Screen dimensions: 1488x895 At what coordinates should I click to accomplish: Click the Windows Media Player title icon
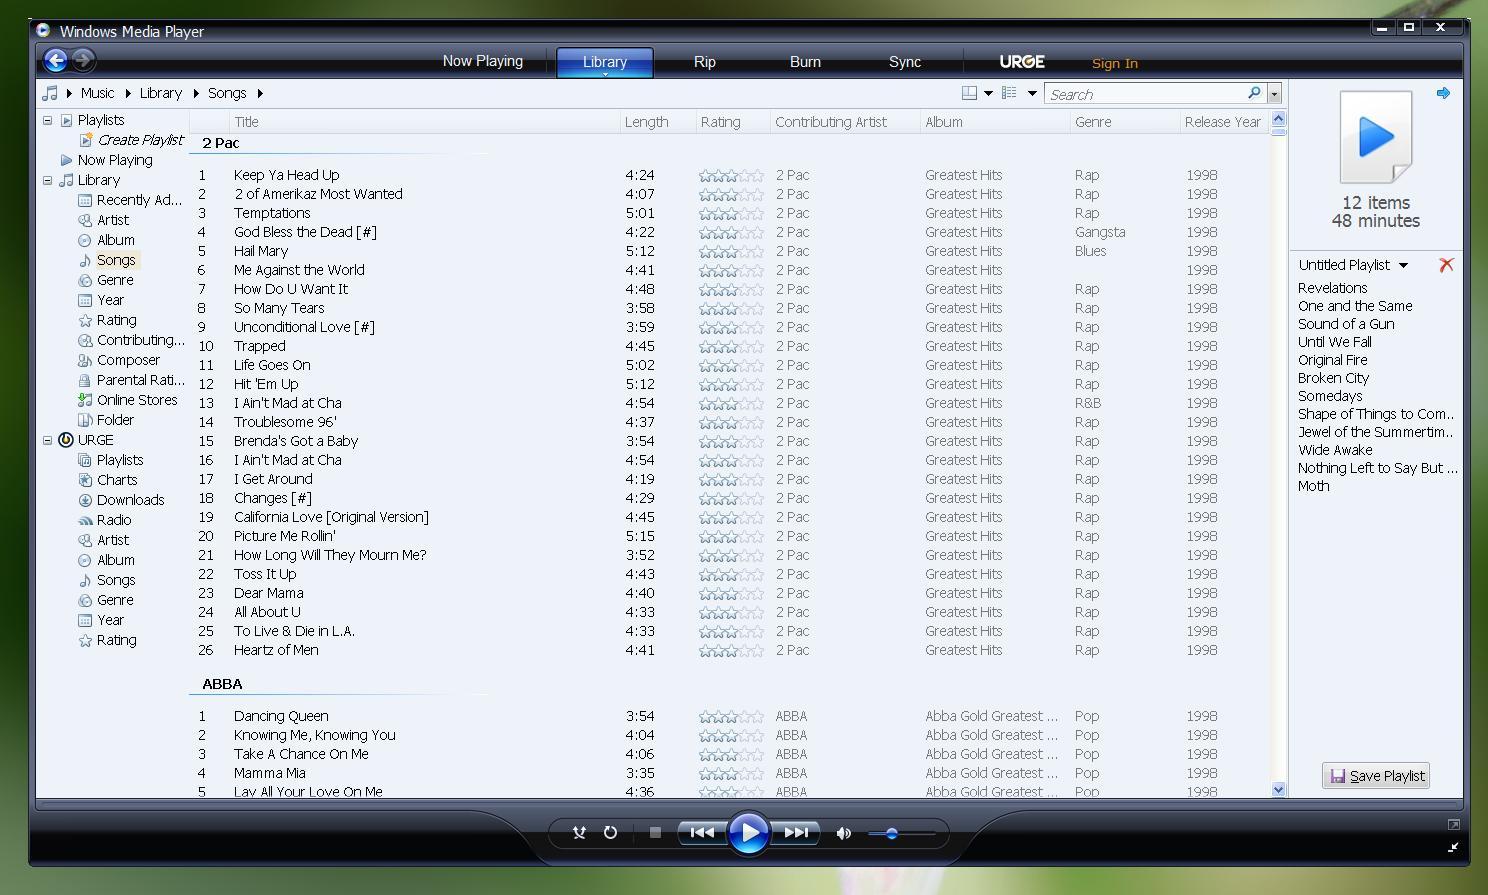click(x=43, y=31)
